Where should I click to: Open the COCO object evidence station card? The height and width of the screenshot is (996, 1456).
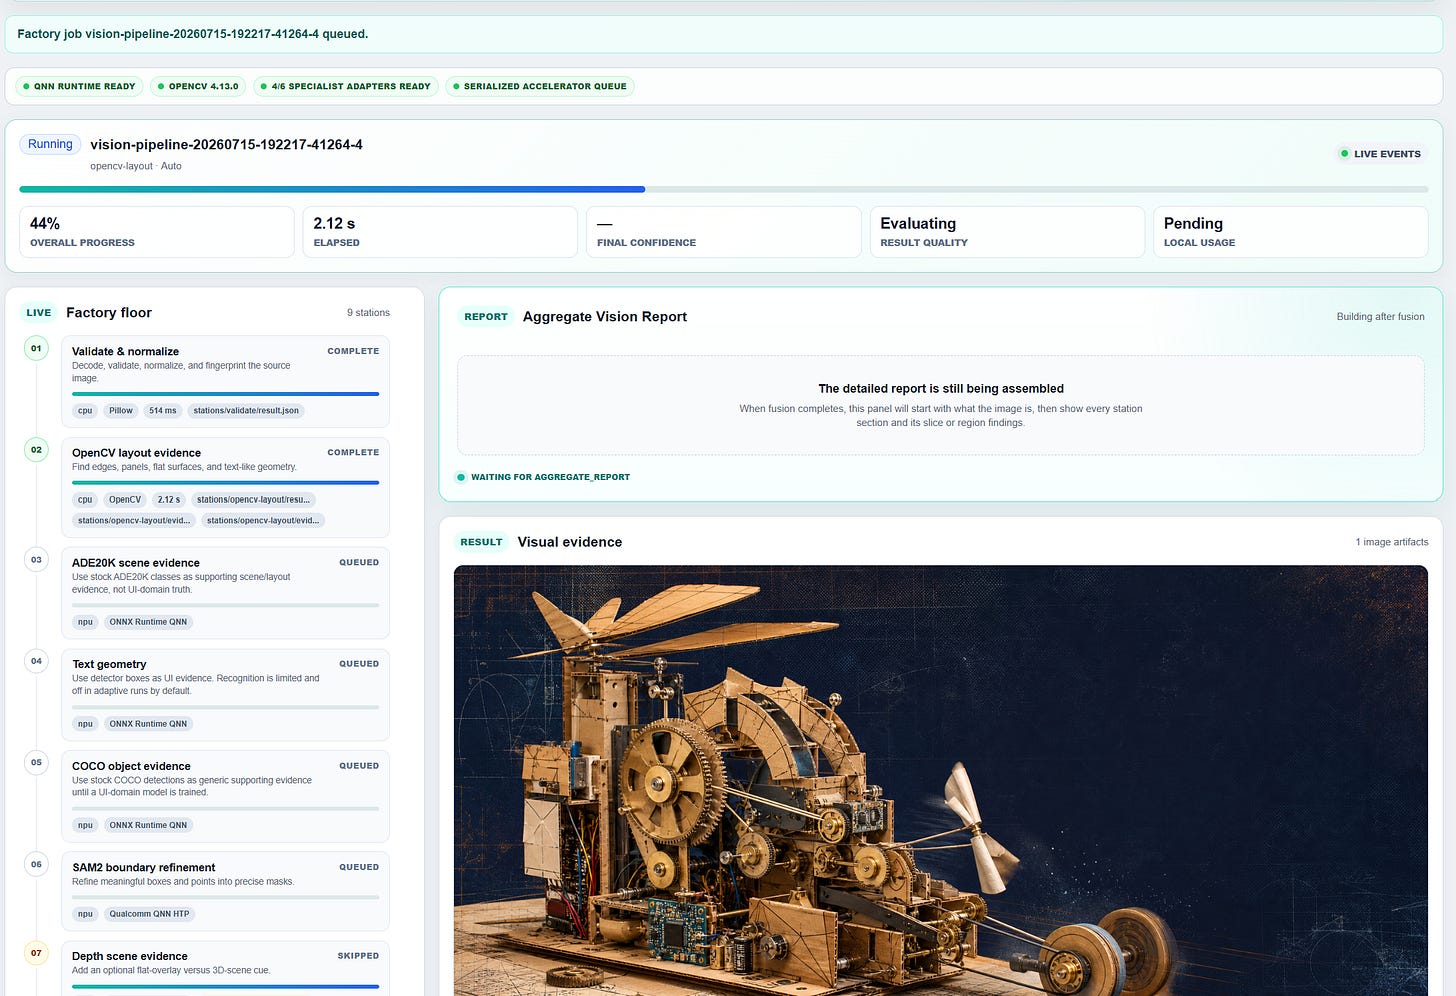point(225,796)
